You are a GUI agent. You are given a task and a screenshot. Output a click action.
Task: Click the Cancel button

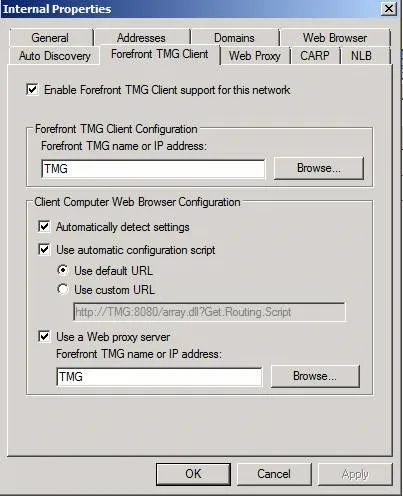pyautogui.click(x=274, y=474)
